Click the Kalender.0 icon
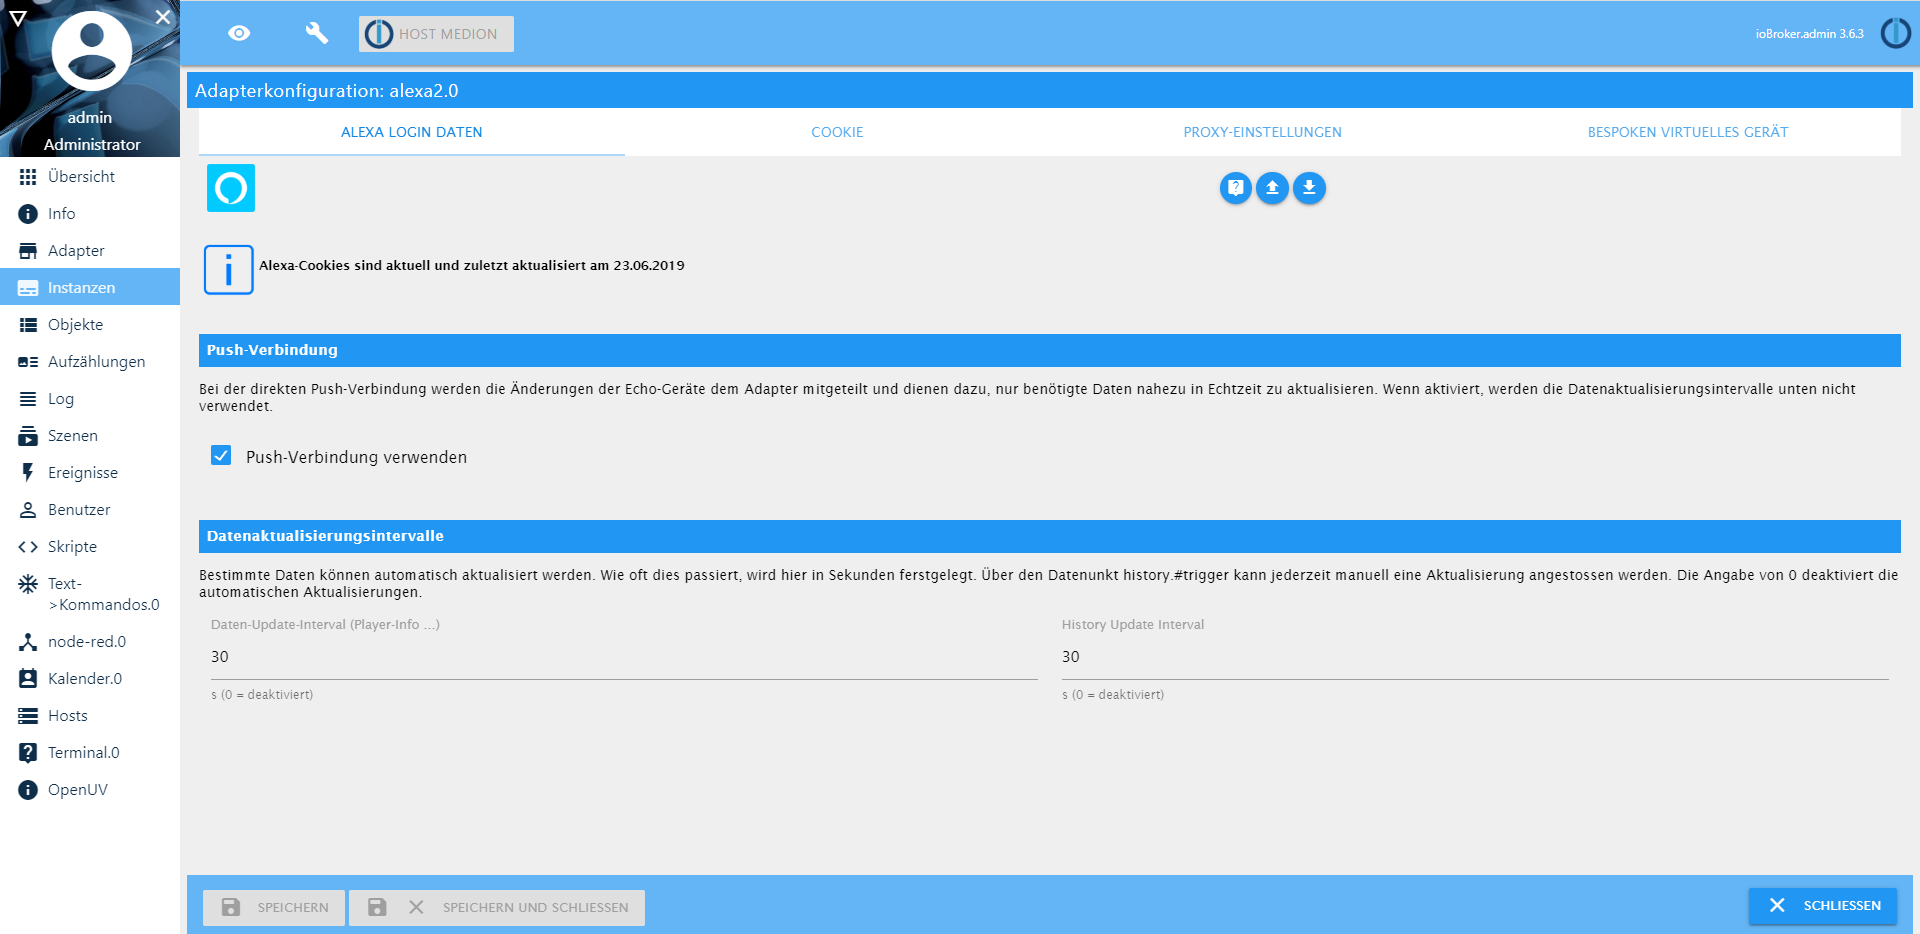 click(28, 678)
